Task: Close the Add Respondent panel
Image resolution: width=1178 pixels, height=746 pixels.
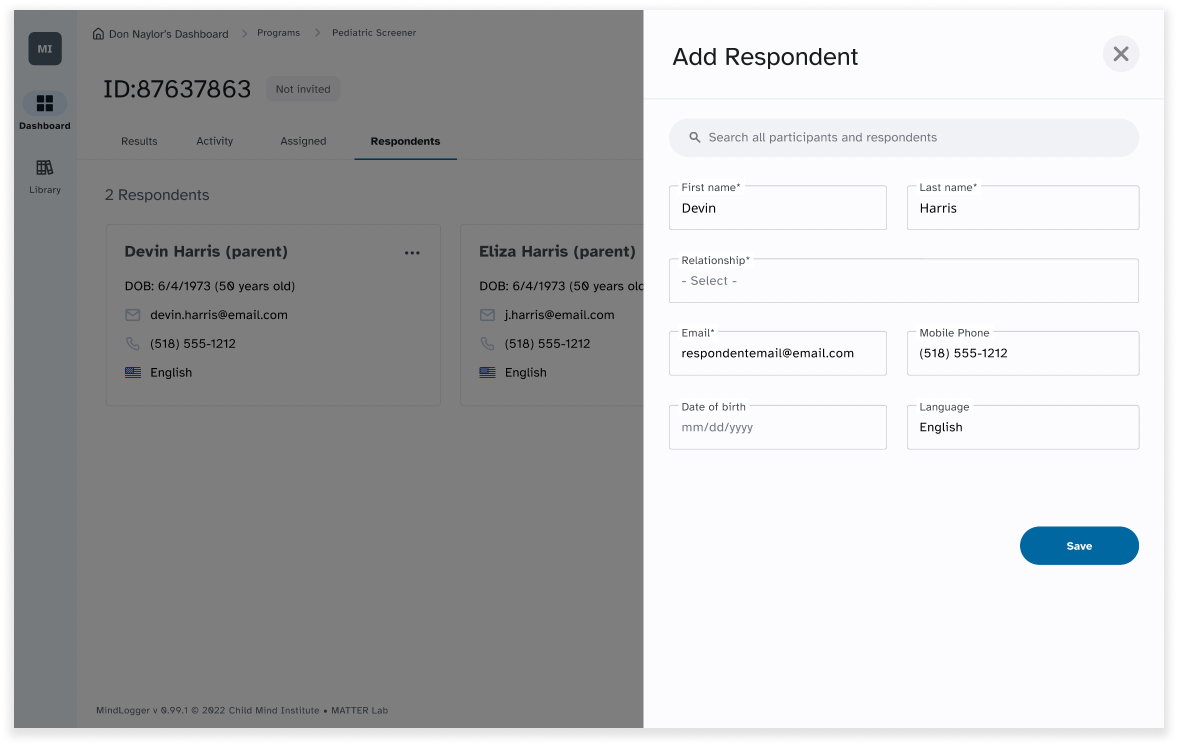Action: pos(1120,54)
